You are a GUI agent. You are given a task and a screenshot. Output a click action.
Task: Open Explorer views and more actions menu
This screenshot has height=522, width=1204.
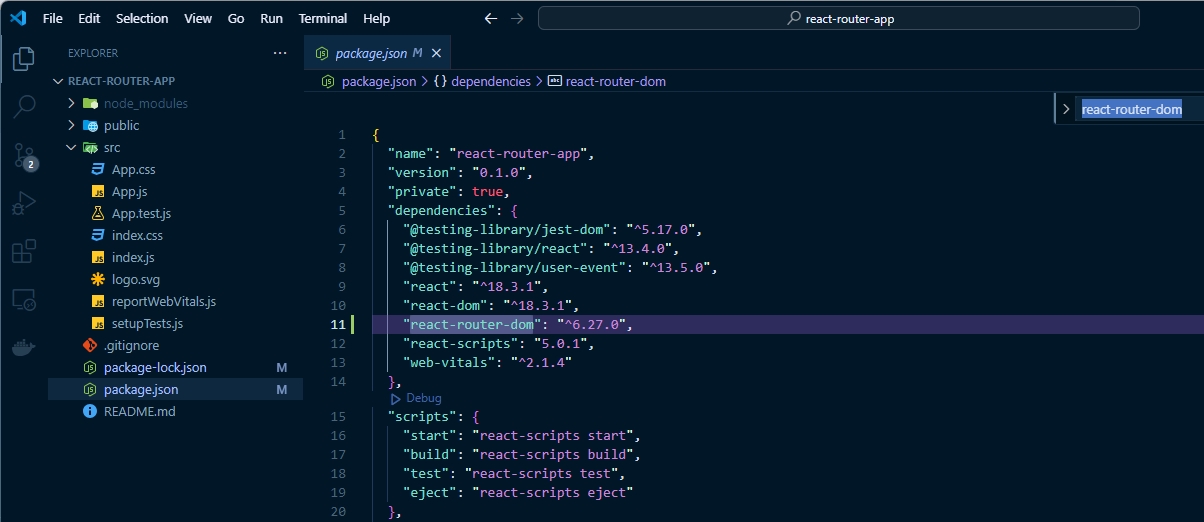pos(280,53)
